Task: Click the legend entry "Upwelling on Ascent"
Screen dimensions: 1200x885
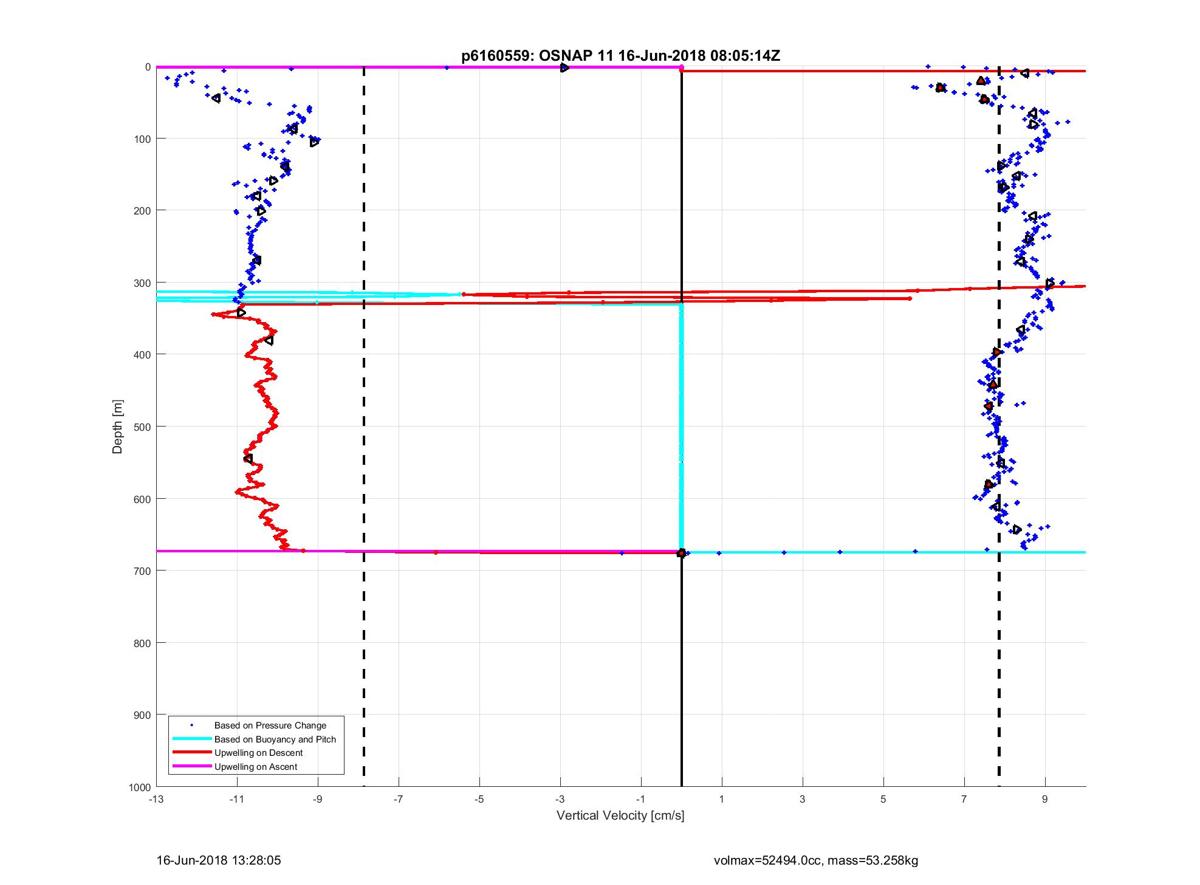Action: pos(255,767)
